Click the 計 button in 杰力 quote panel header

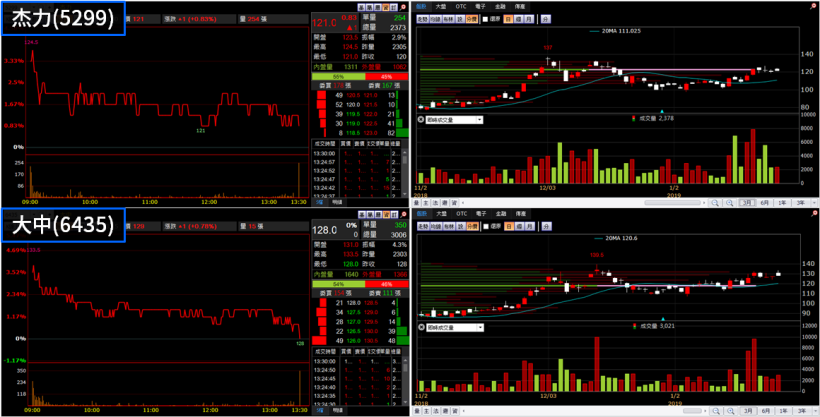[394, 7]
